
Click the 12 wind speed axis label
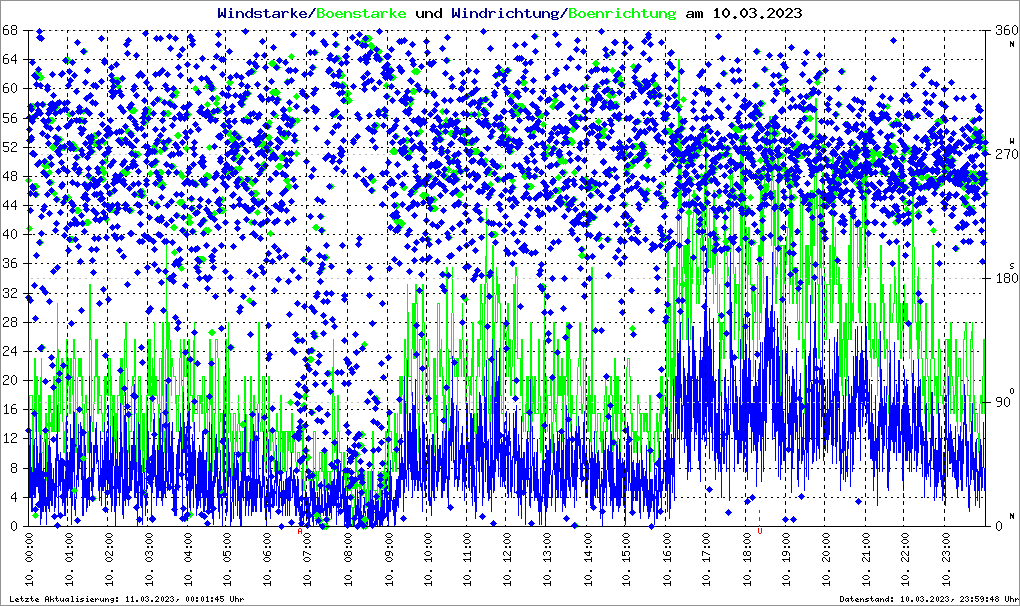tap(10, 438)
